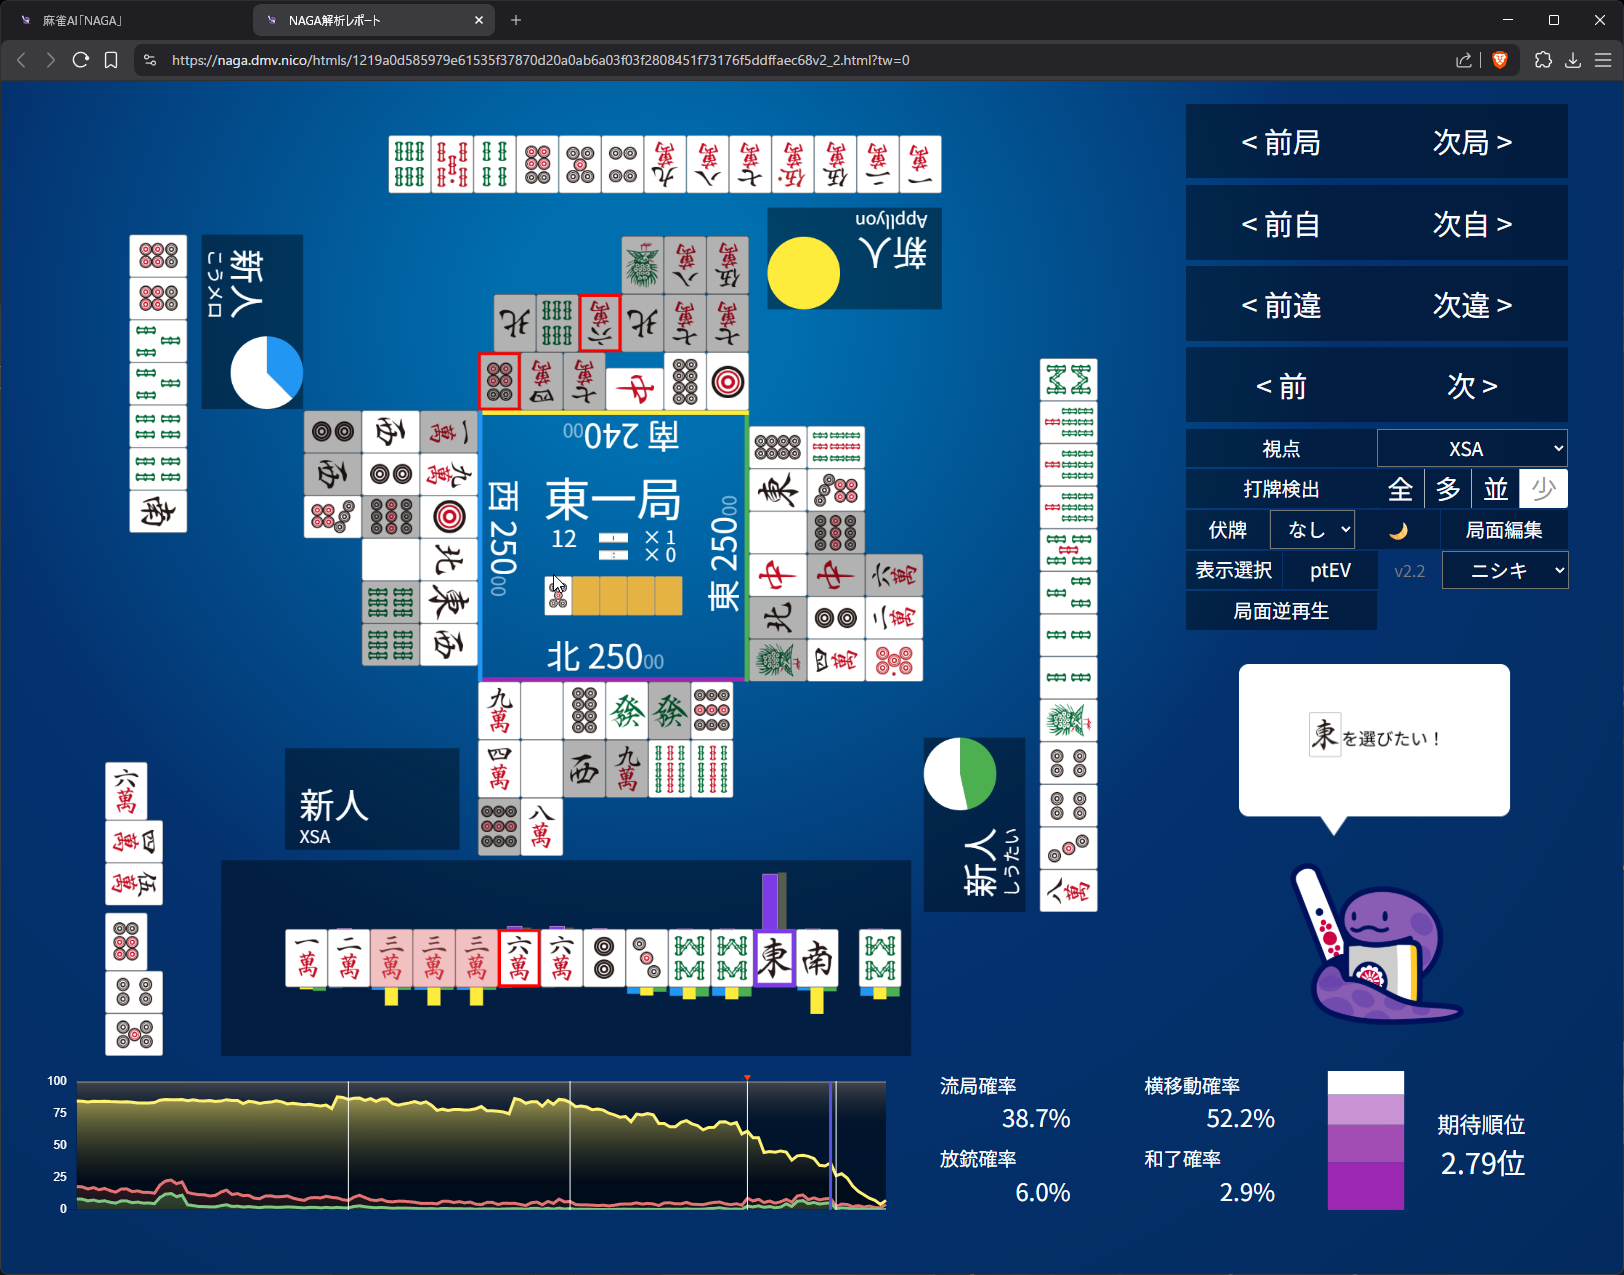Screen dimensions: 1624x1275
Task: Click the 東 tile in the hand
Action: click(774, 958)
